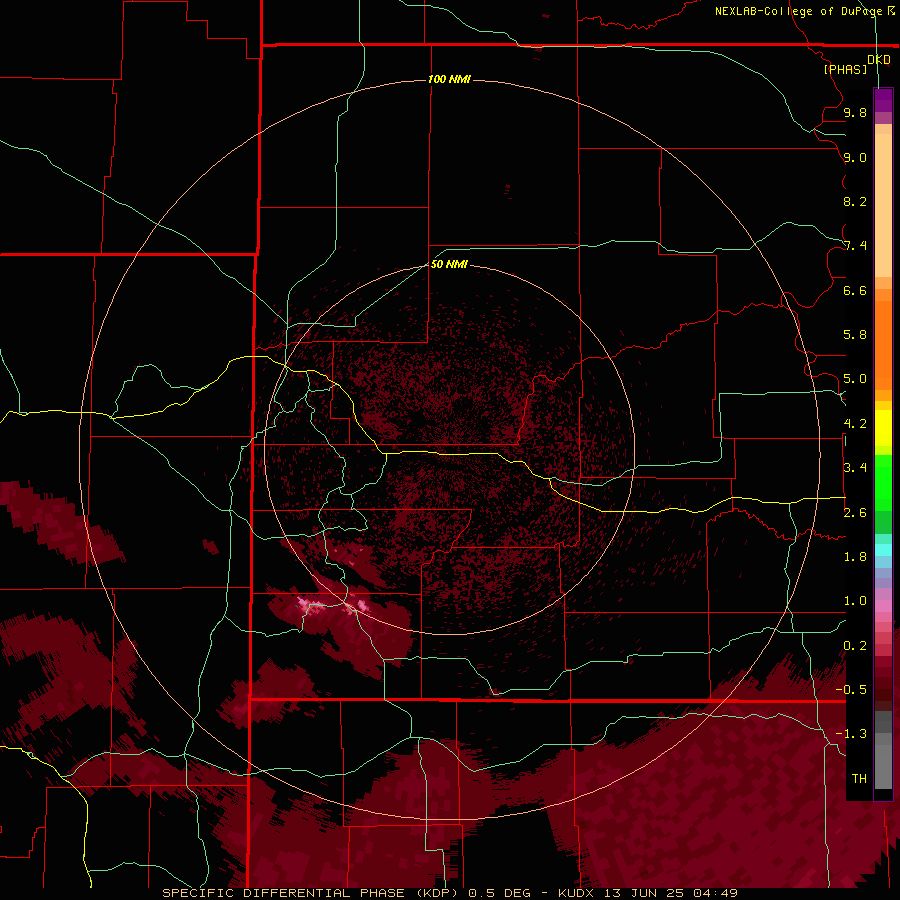The height and width of the screenshot is (900, 900).
Task: Click the TH threshold label on the legend
Action: coord(859,779)
